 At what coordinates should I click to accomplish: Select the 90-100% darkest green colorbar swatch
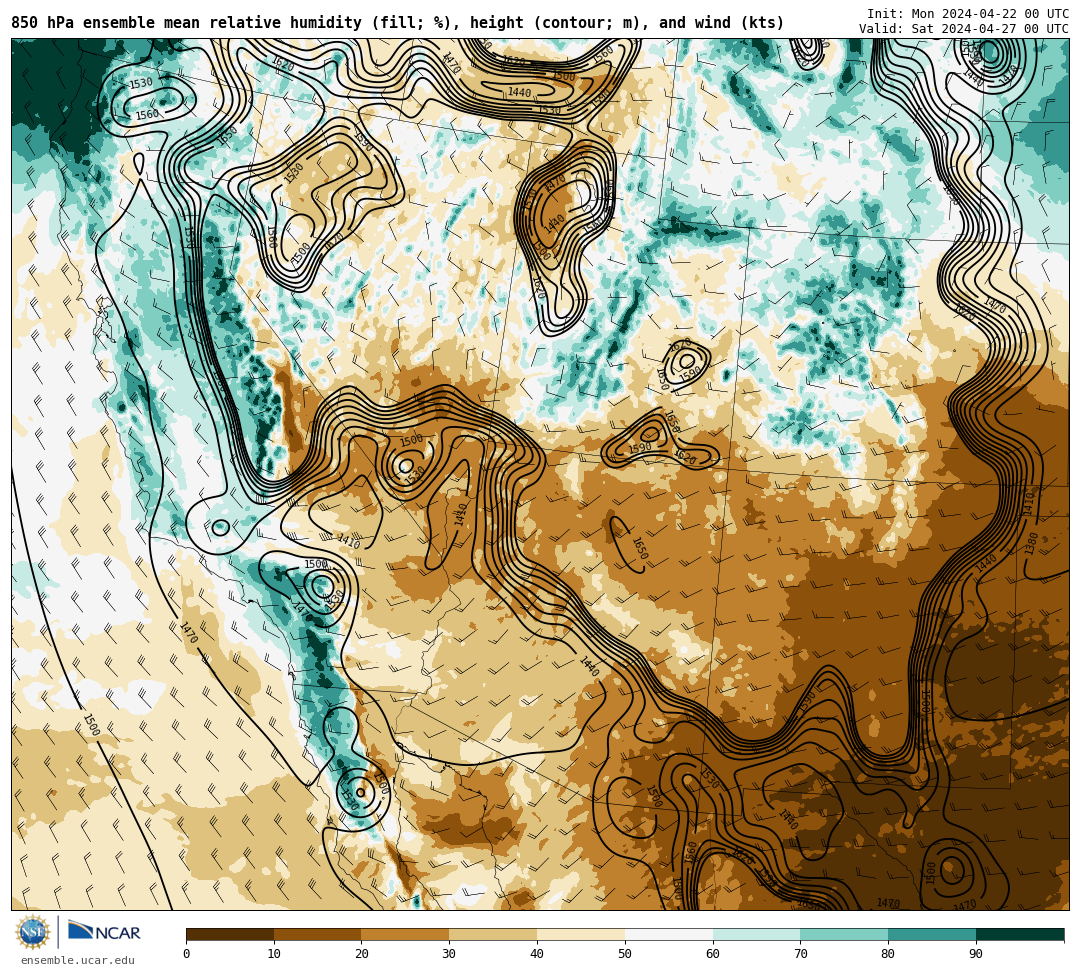[x=1020, y=934]
